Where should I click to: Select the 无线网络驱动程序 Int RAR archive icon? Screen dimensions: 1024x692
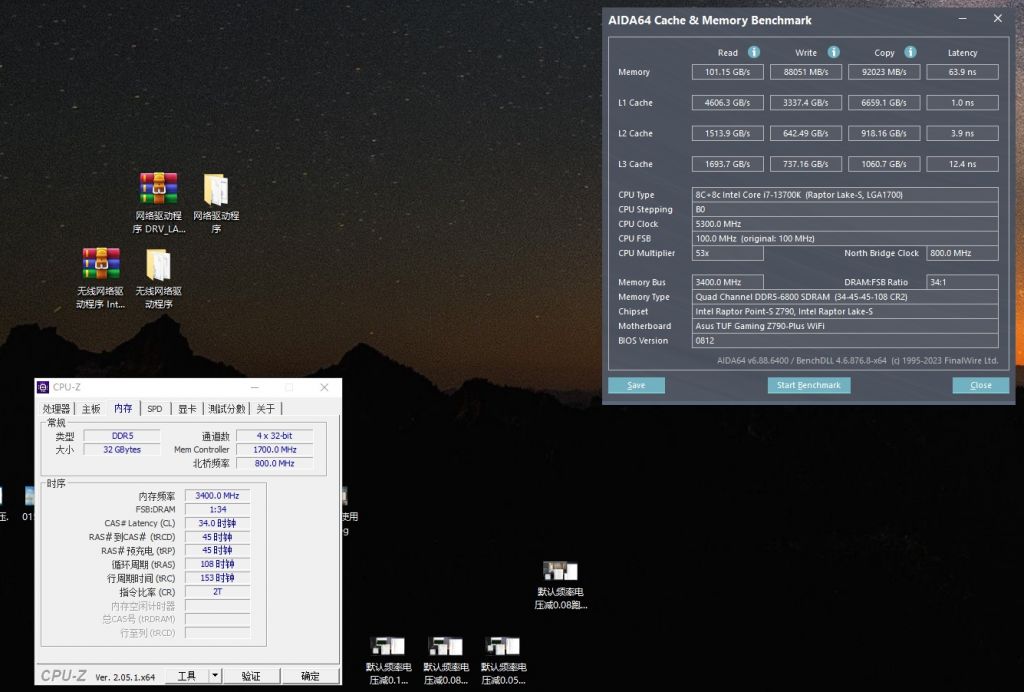pyautogui.click(x=101, y=264)
